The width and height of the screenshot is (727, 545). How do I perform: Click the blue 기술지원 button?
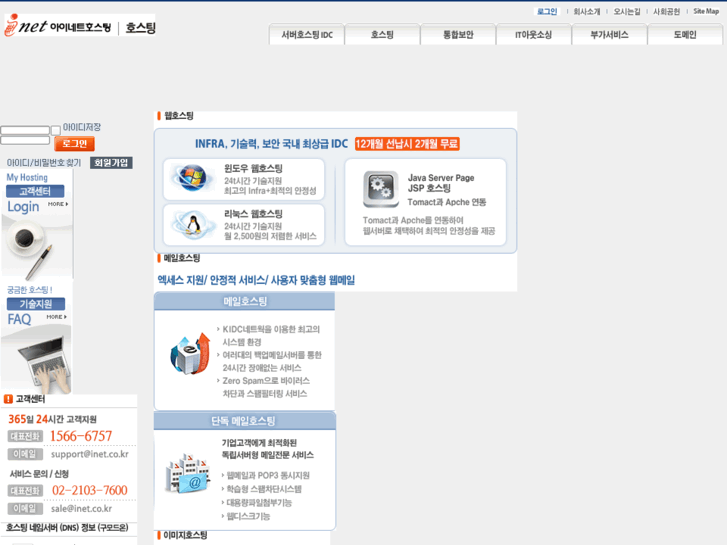click(36, 304)
